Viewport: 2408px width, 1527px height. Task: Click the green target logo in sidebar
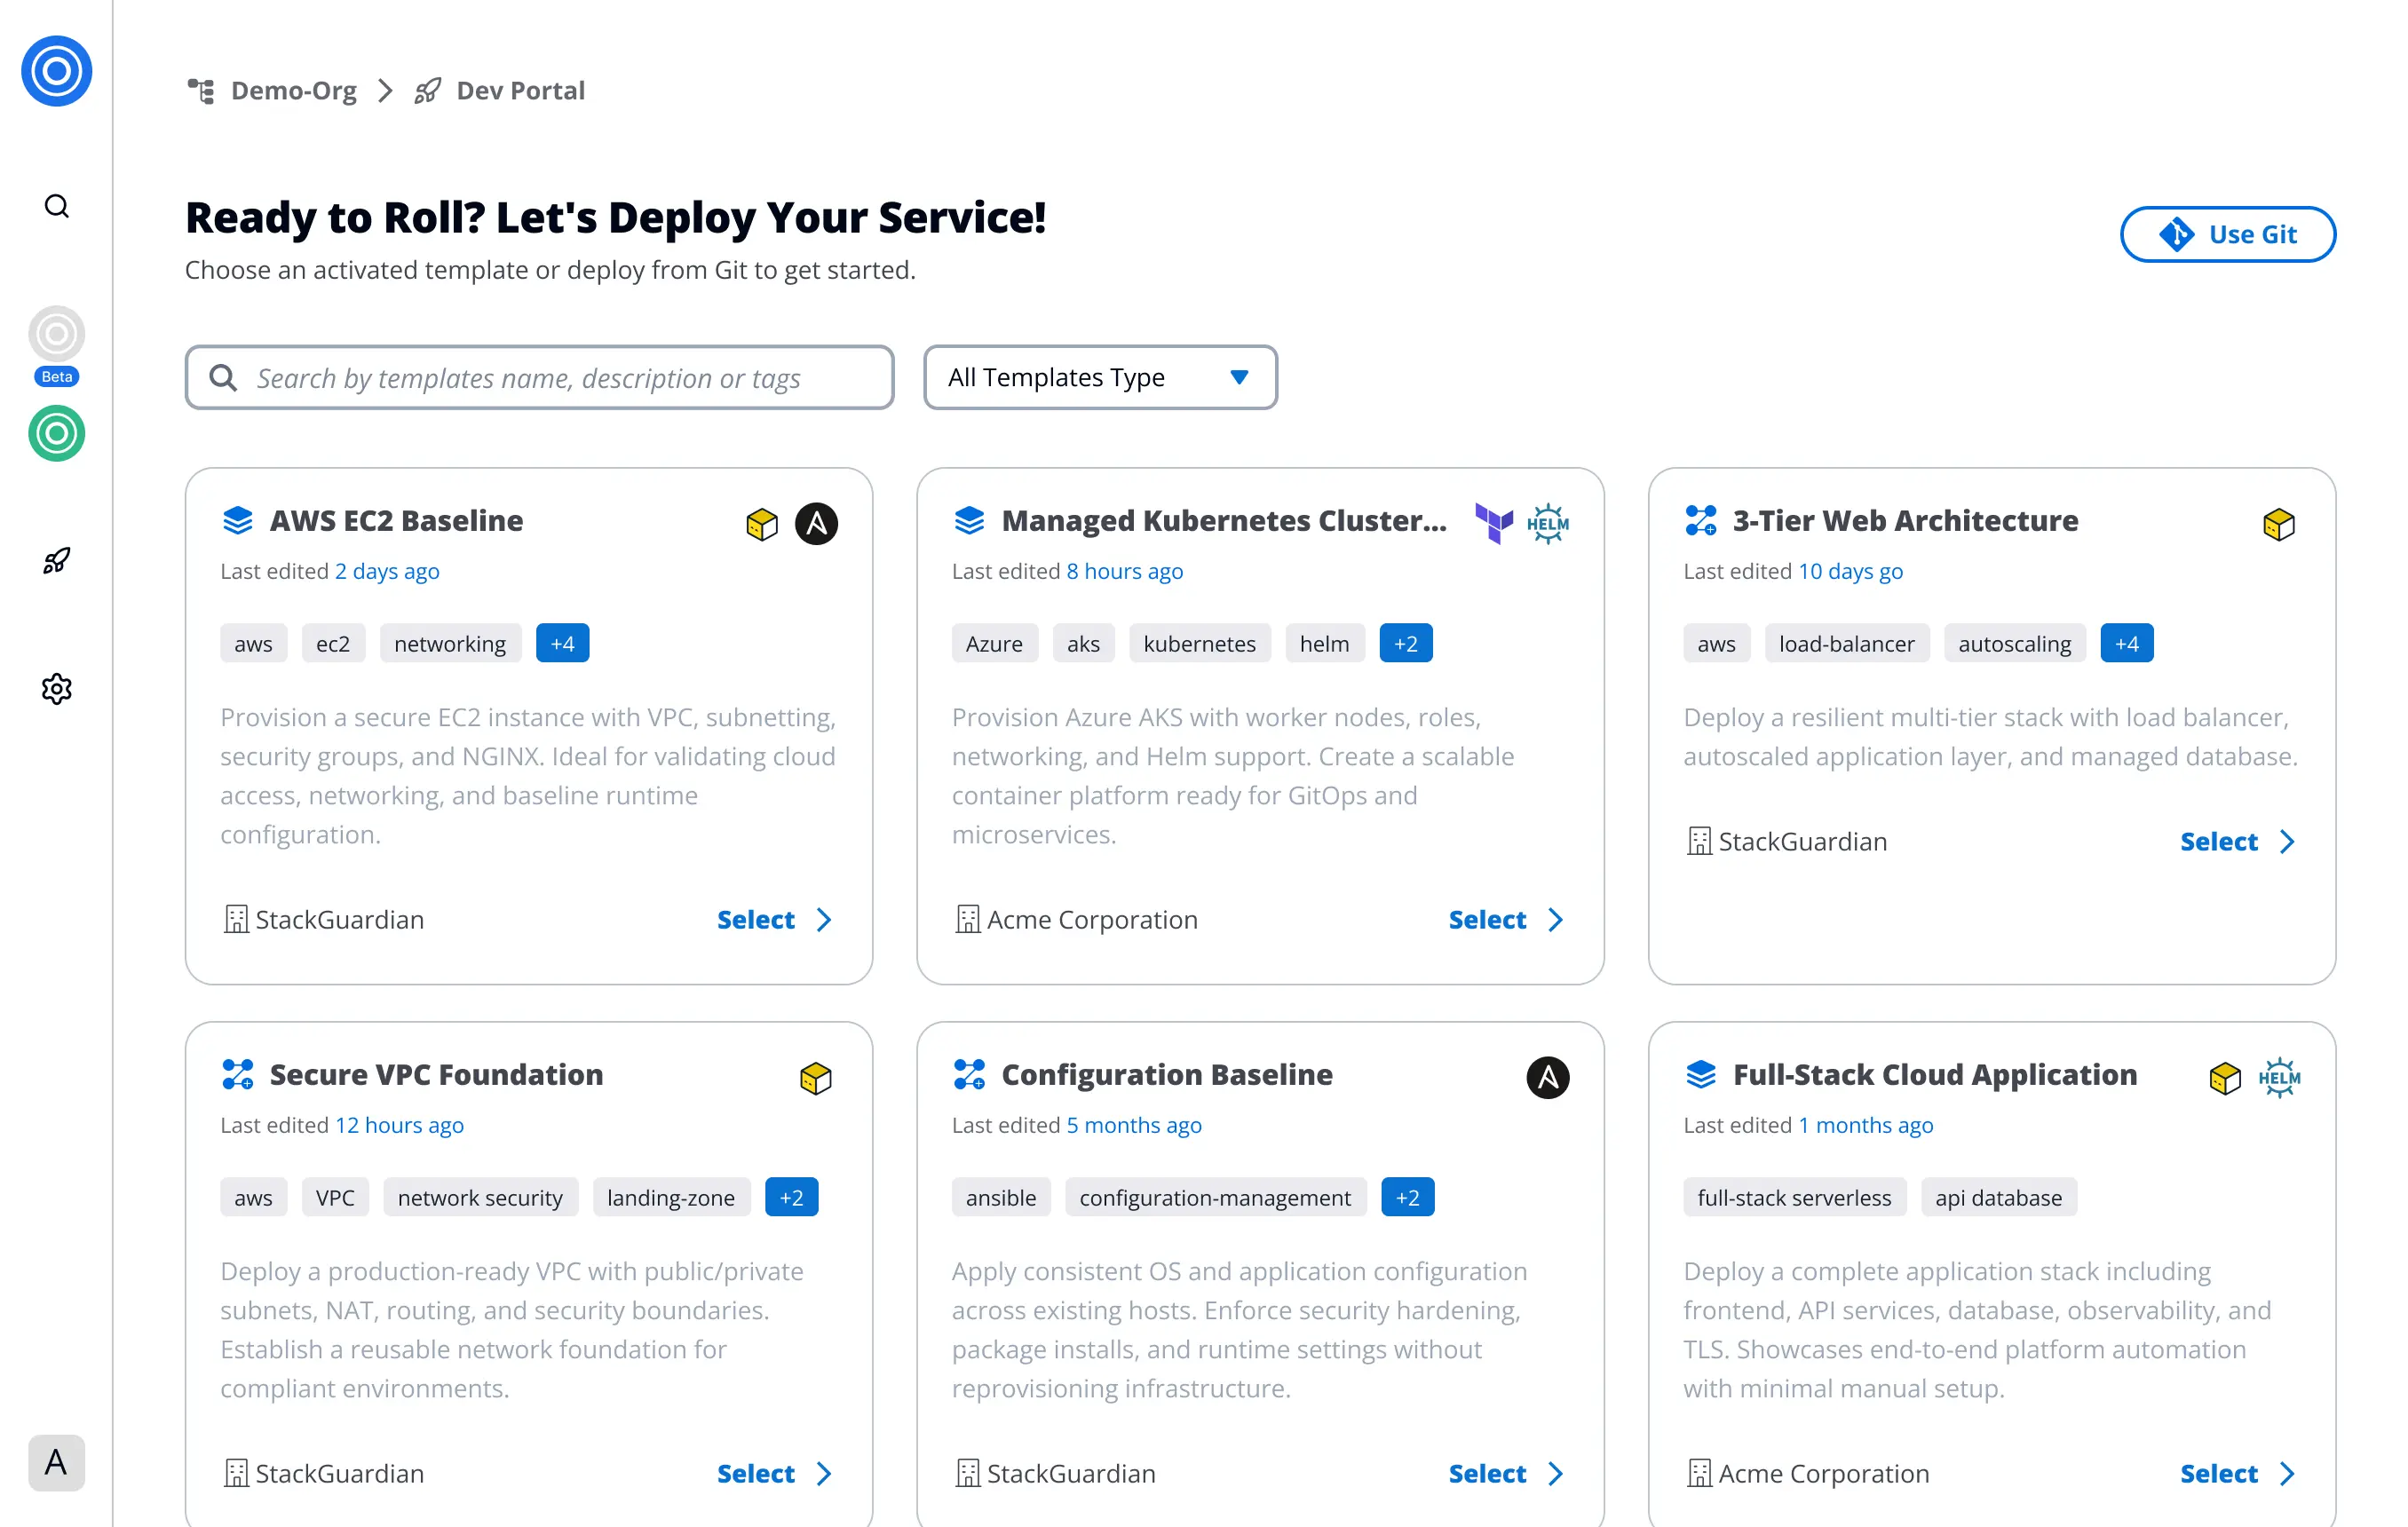(57, 434)
